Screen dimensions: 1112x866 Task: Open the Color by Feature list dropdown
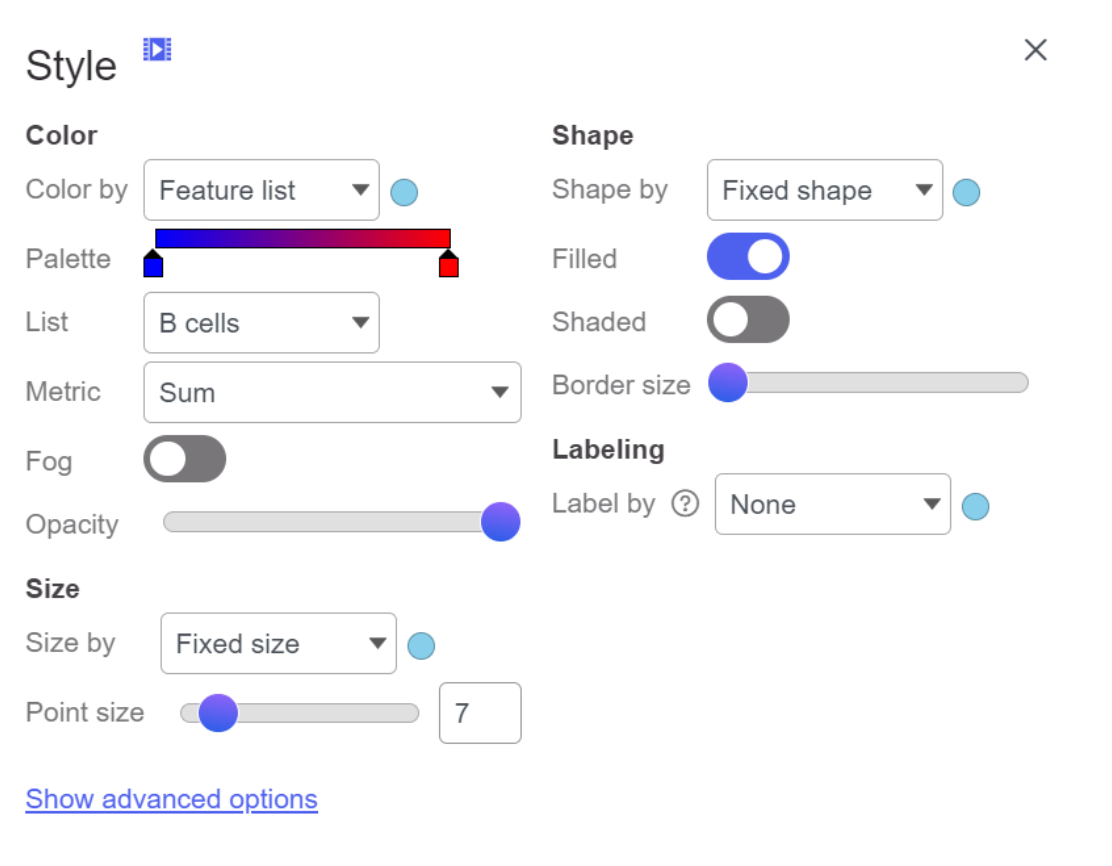coord(261,190)
